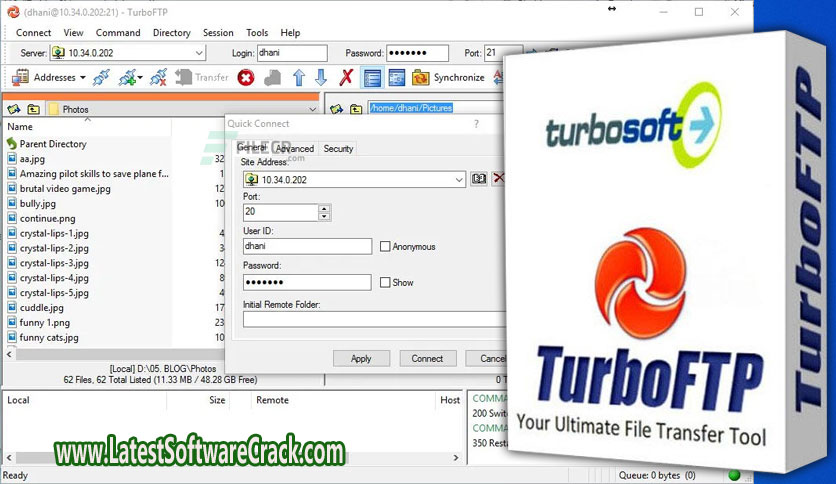Open the Directory menu
The width and height of the screenshot is (836, 484).
[x=172, y=33]
